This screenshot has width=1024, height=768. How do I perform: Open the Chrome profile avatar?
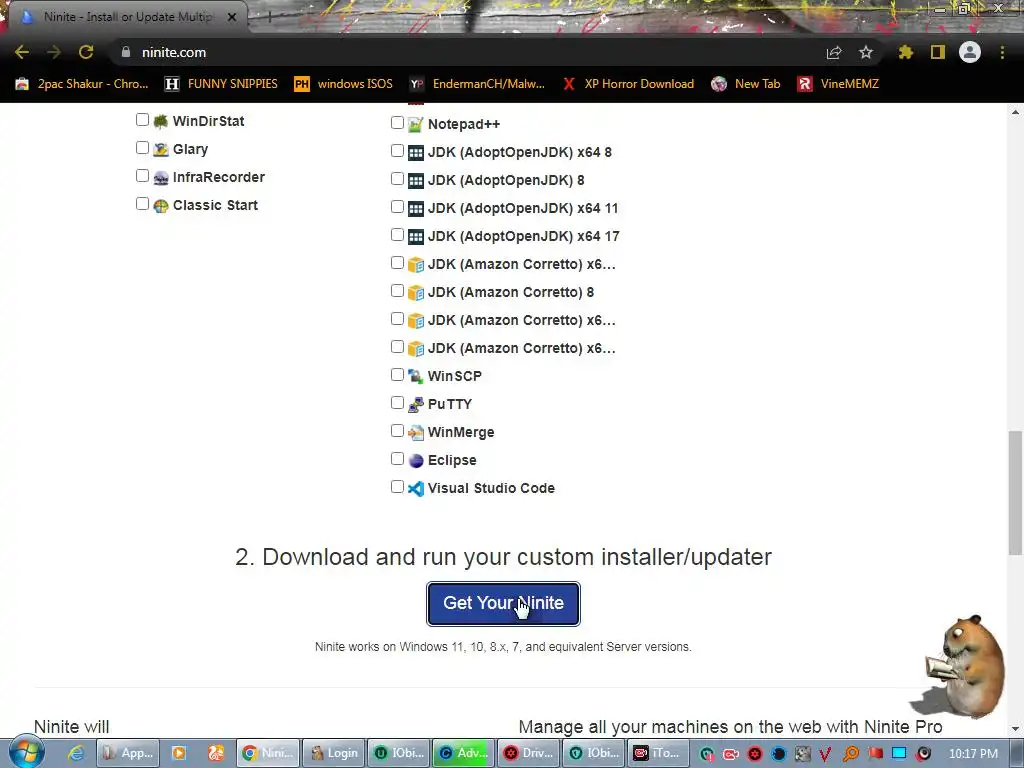pyautogui.click(x=970, y=52)
